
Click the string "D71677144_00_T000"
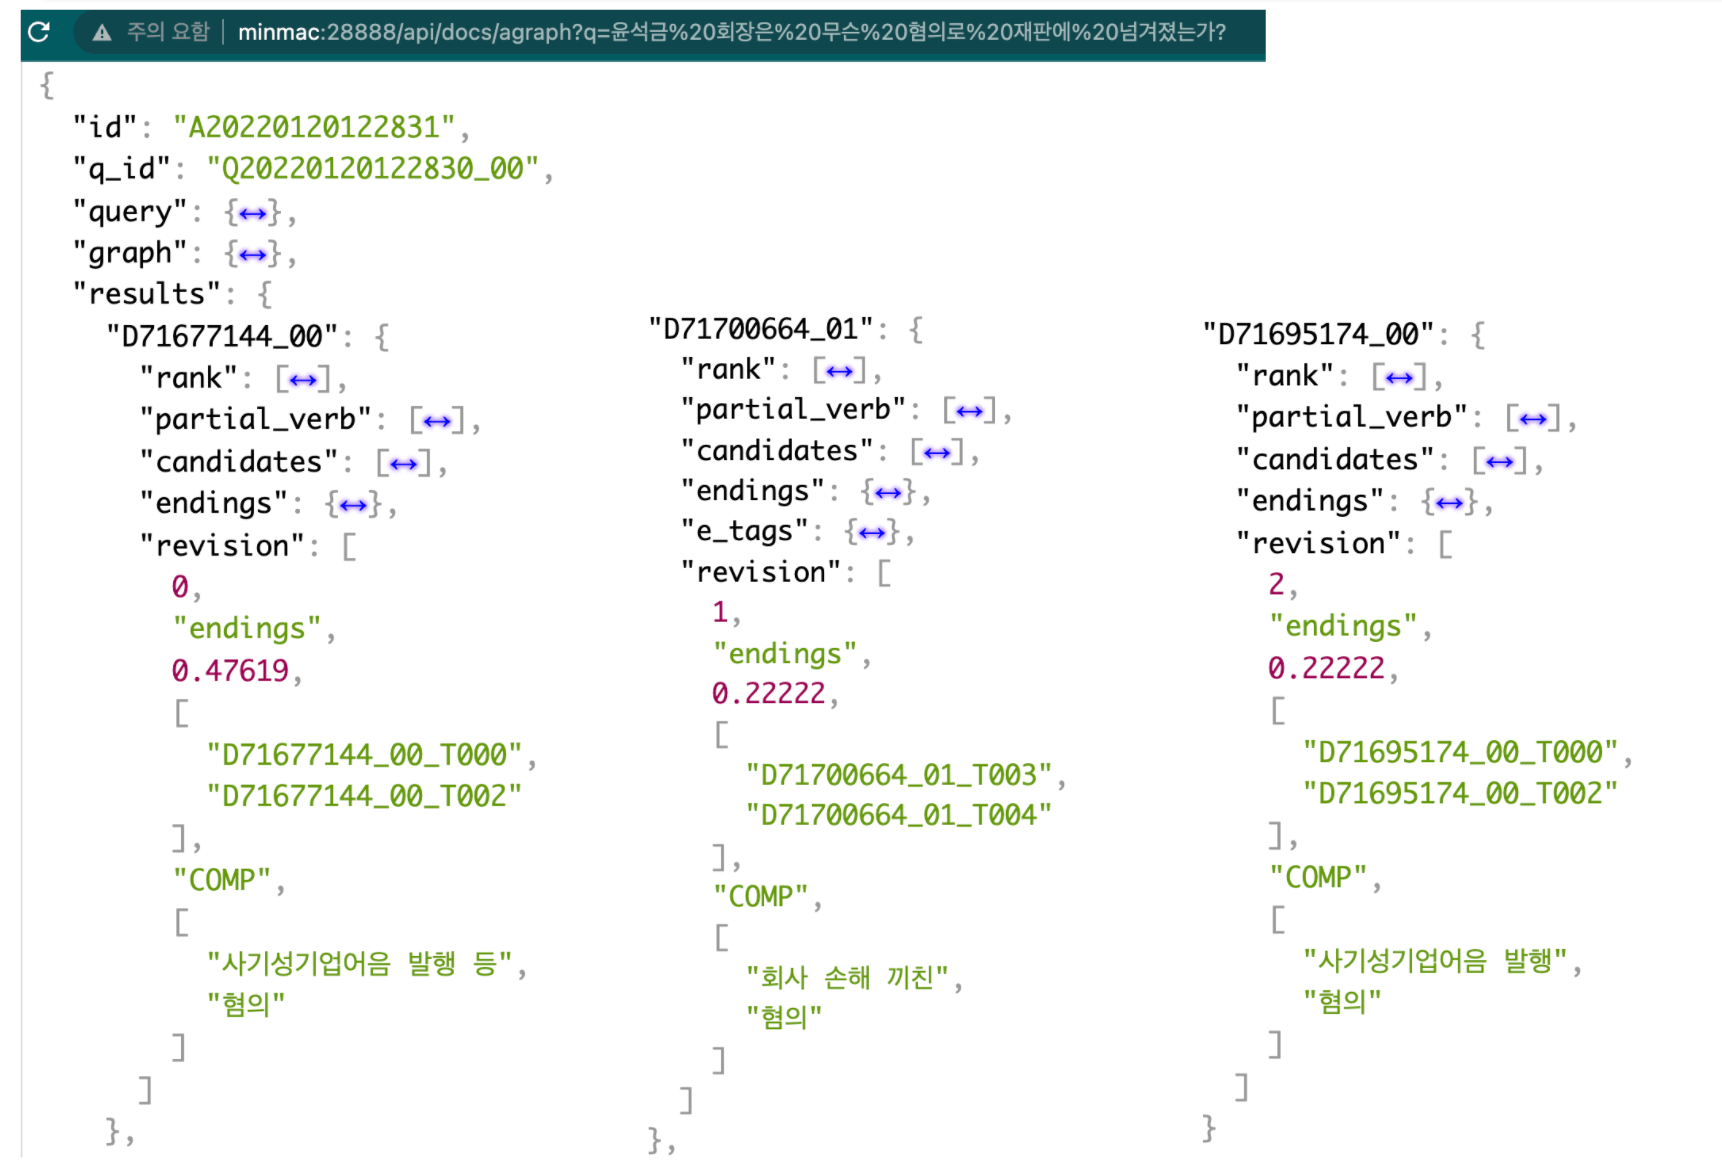coord(364,754)
